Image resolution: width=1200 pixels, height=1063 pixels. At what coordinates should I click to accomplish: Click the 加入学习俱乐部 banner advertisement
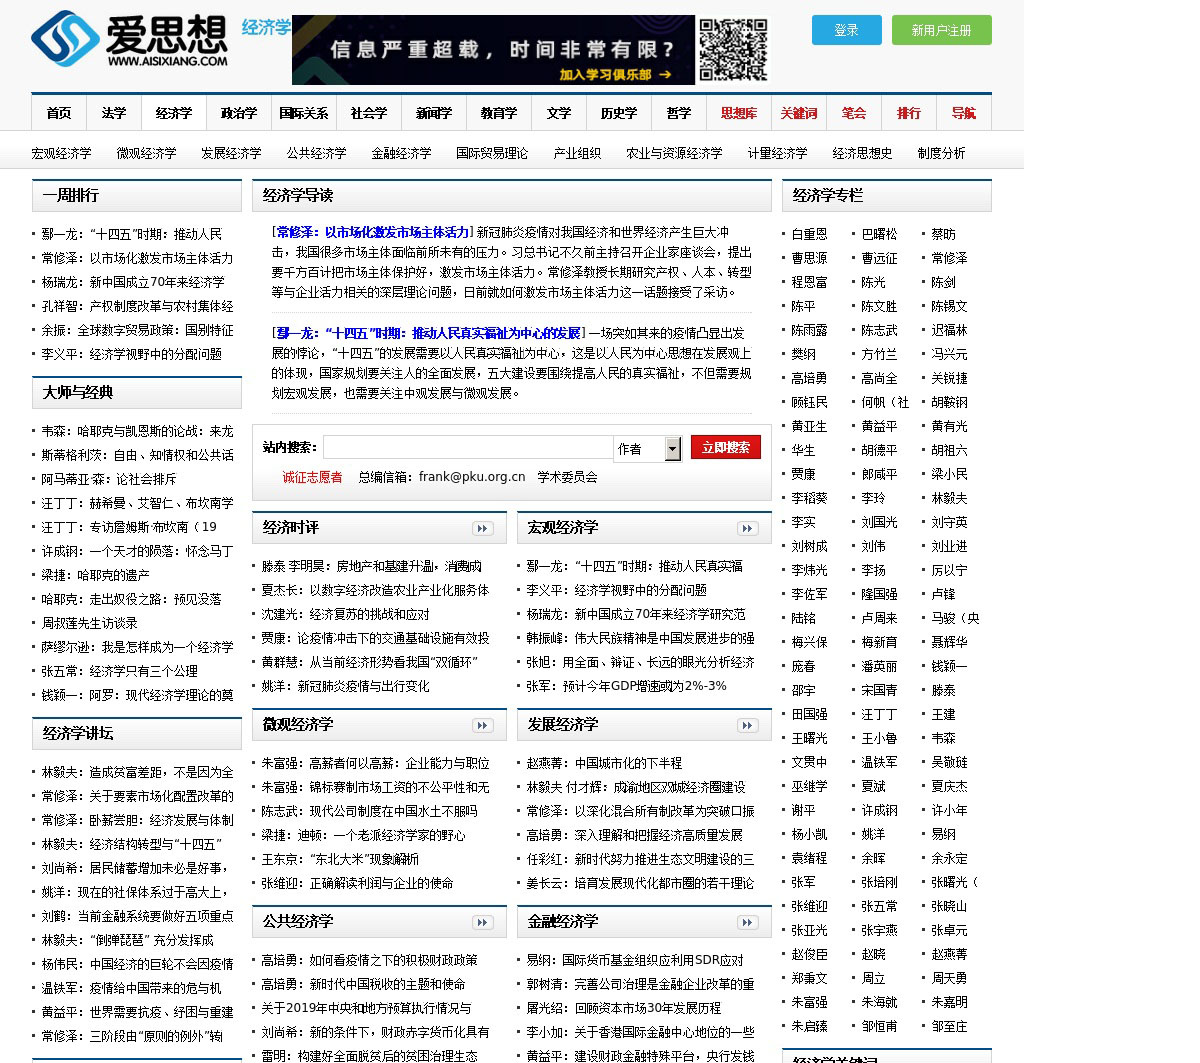pos(493,50)
